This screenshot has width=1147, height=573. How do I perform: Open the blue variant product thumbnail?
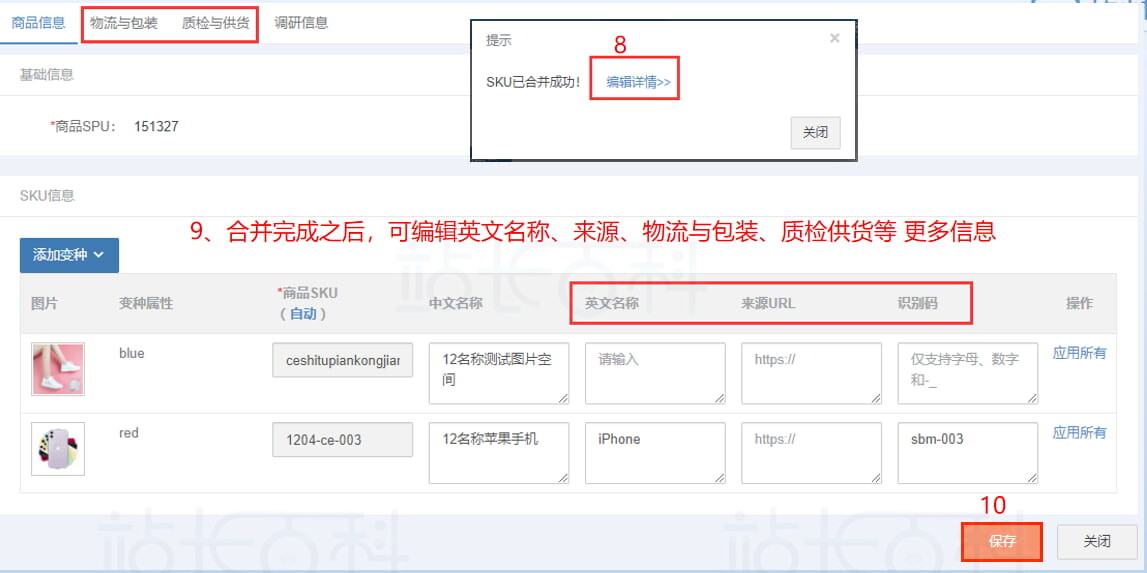(58, 370)
